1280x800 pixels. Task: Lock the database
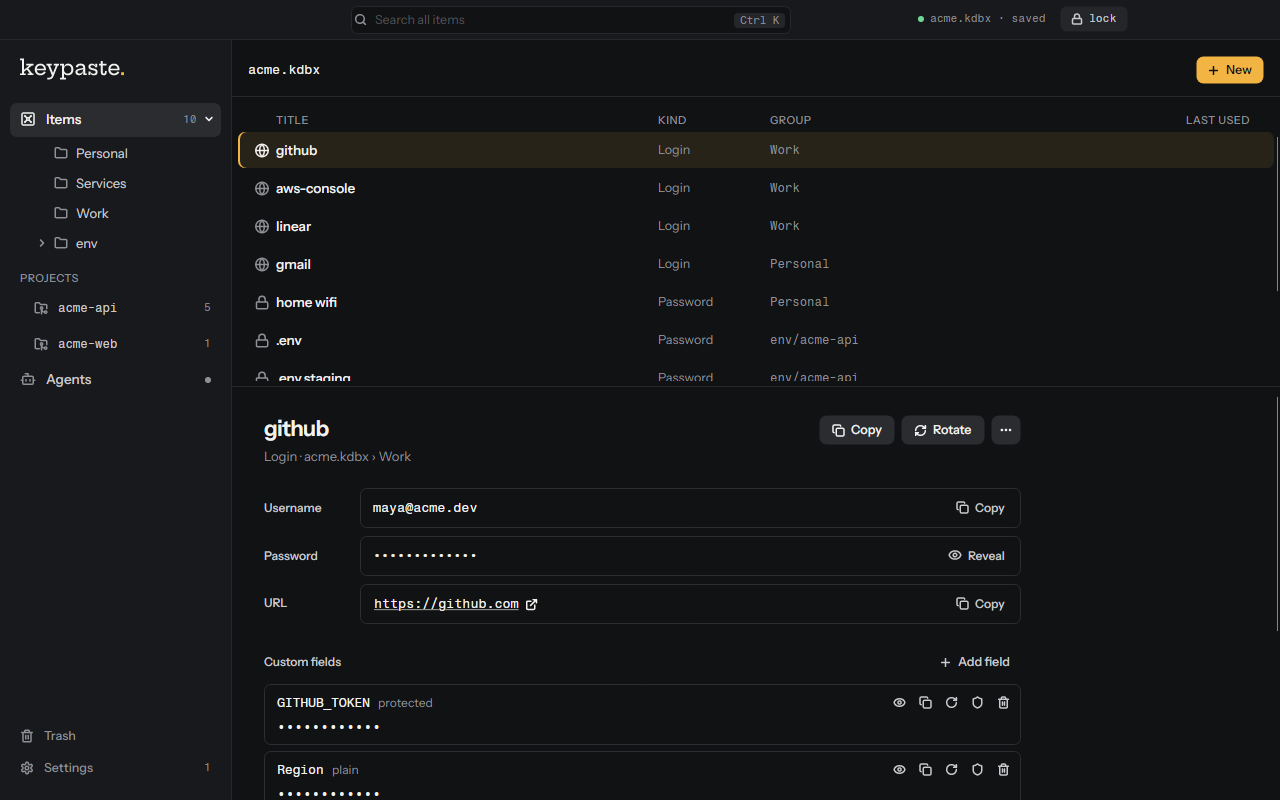pyautogui.click(x=1094, y=19)
